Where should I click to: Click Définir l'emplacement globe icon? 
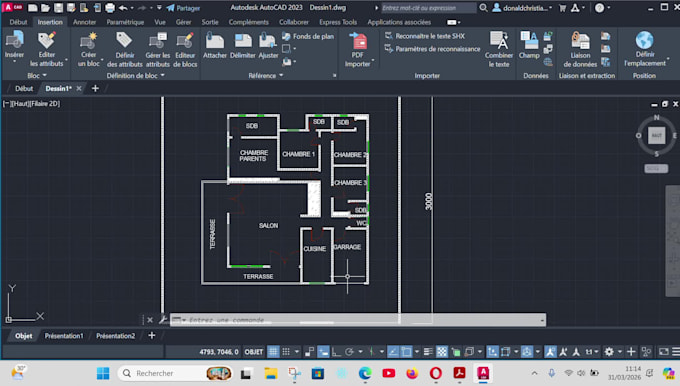644,40
